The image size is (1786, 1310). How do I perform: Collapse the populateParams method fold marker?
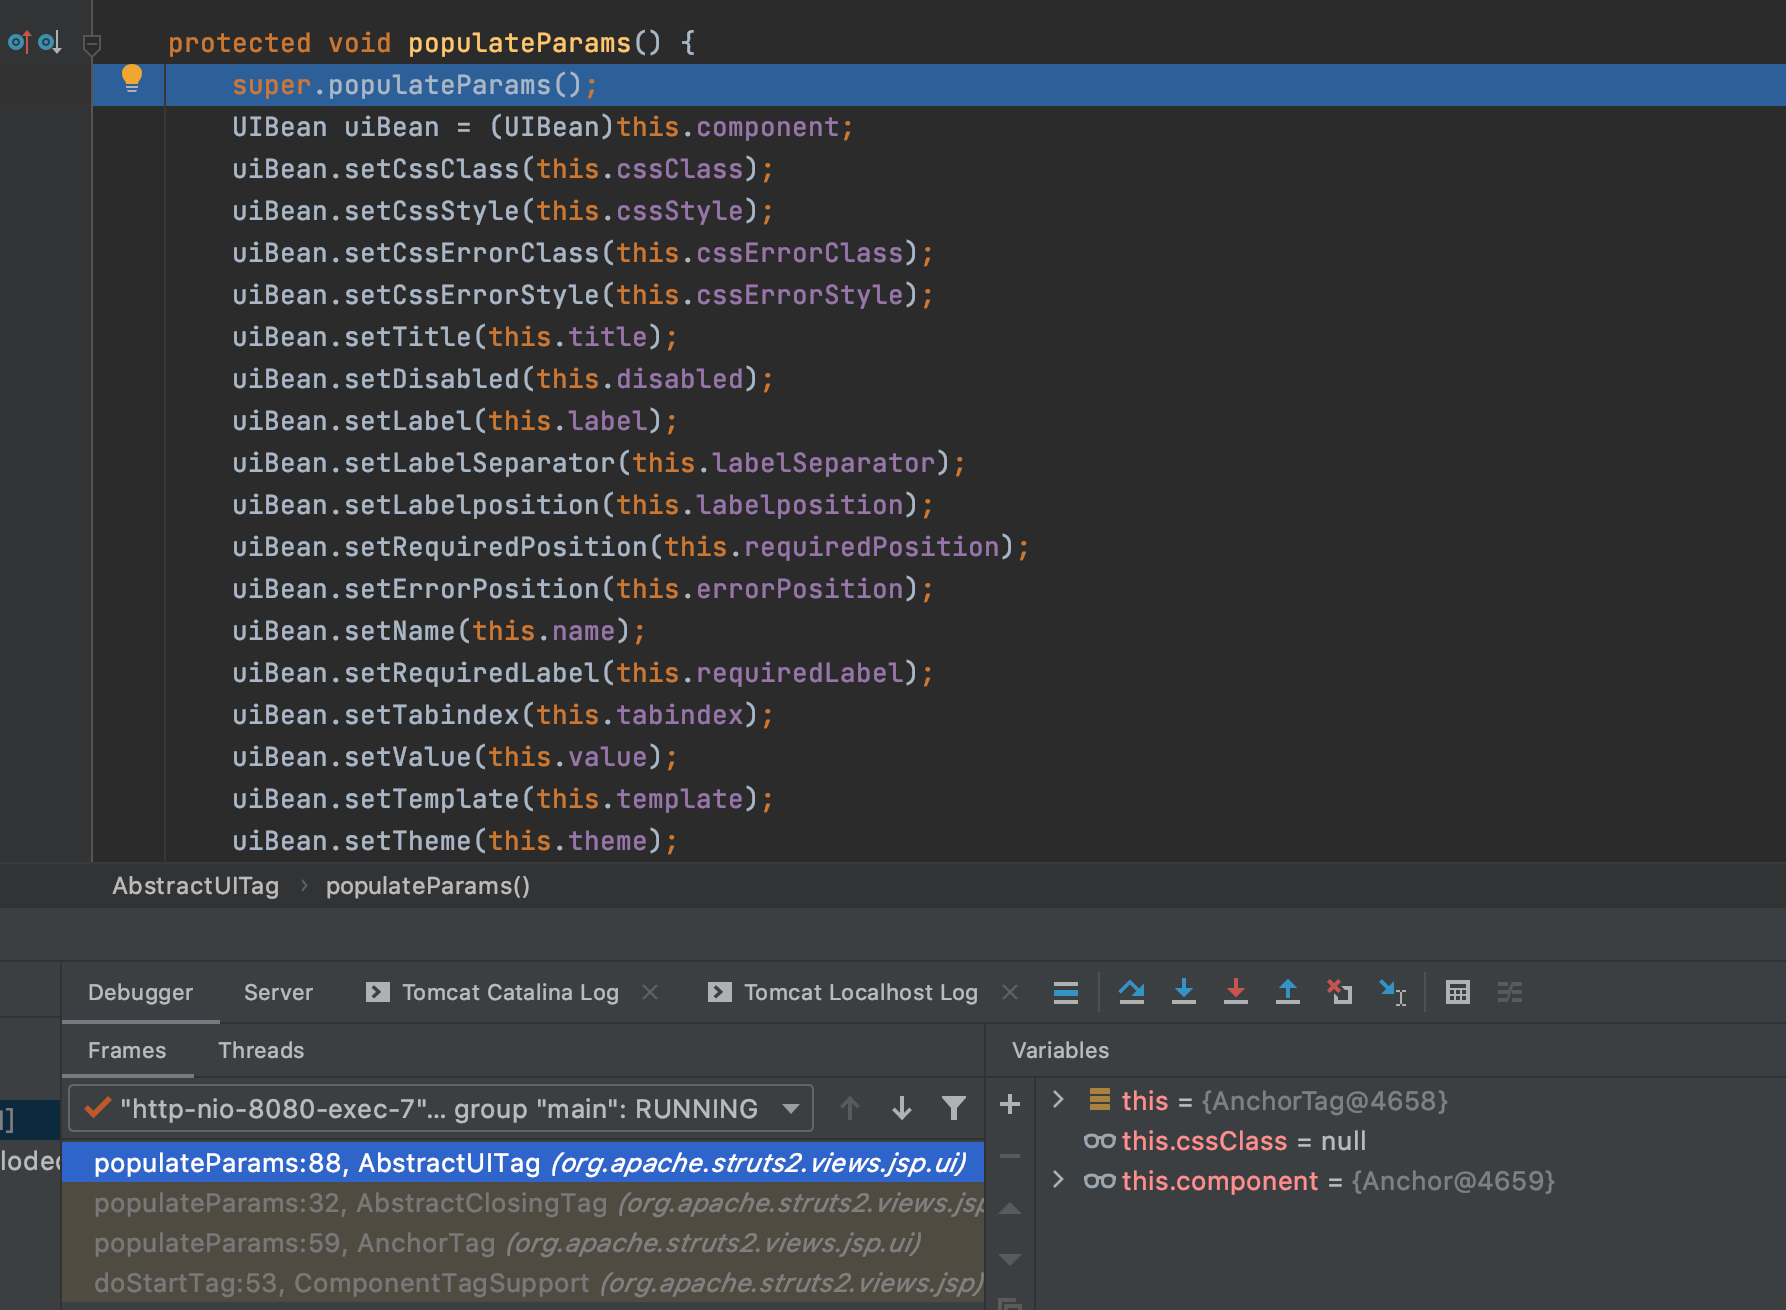tap(92, 44)
